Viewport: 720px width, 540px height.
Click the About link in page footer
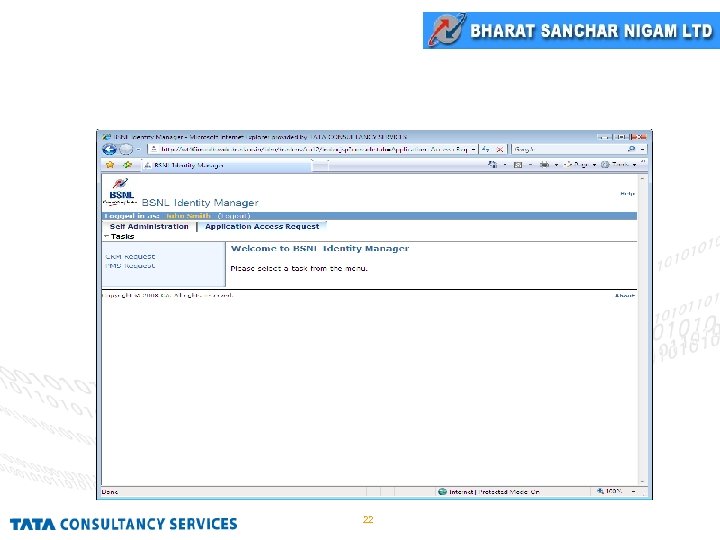pyautogui.click(x=625, y=295)
